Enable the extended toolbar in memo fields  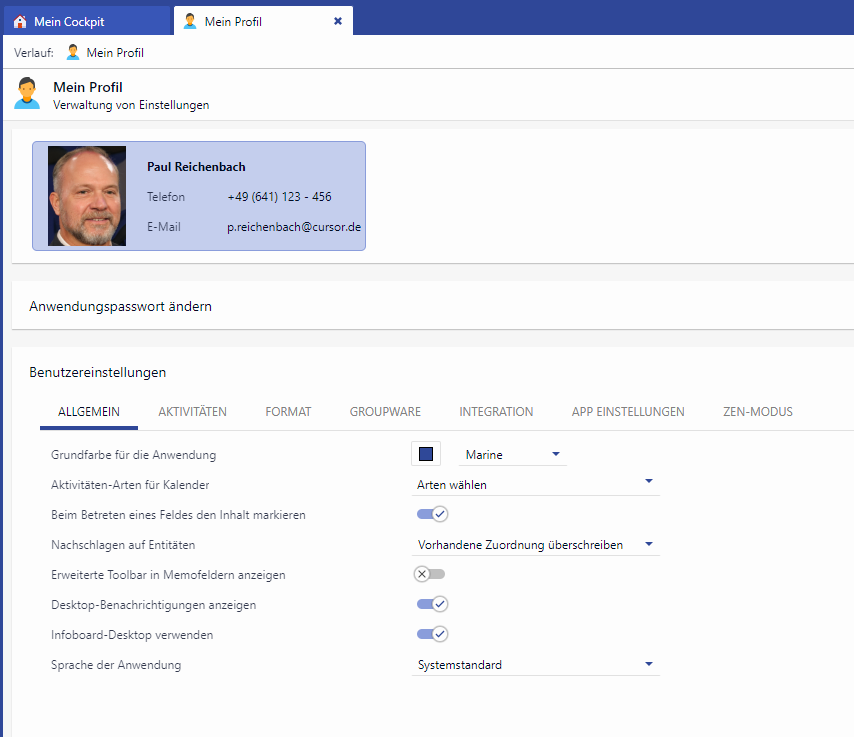(x=430, y=574)
